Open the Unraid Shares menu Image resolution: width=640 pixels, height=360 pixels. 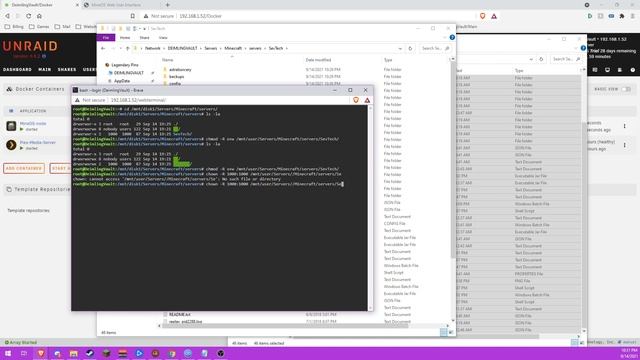pos(67,69)
